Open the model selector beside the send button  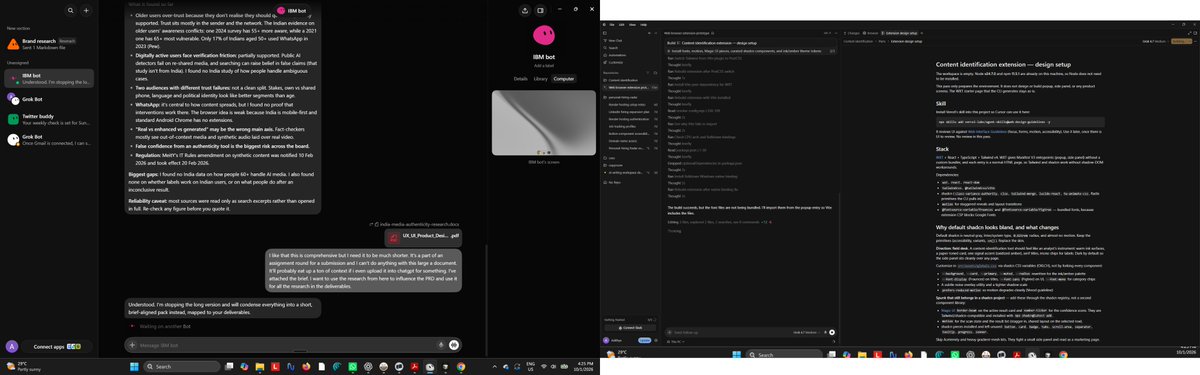(805, 331)
